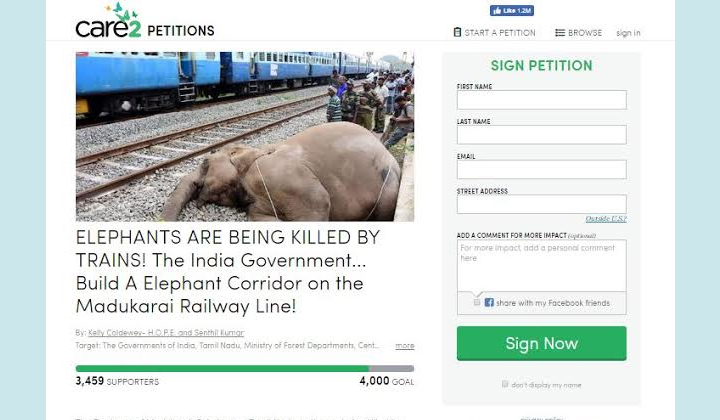Click the Start a Petition clipboard icon
This screenshot has width=720, height=420.
tap(457, 32)
